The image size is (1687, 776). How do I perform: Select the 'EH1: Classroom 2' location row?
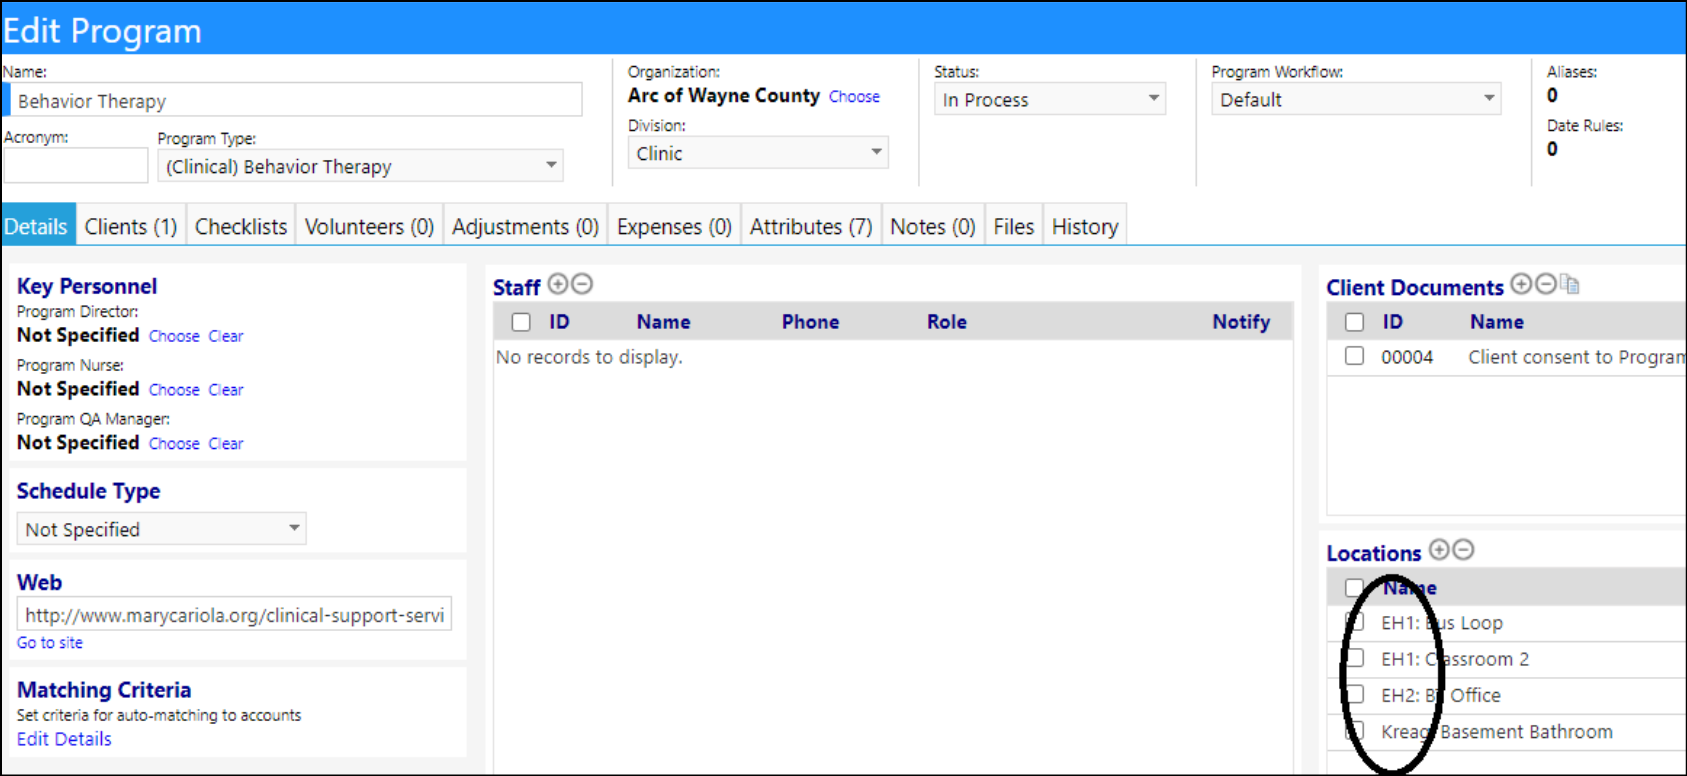(x=1507, y=659)
